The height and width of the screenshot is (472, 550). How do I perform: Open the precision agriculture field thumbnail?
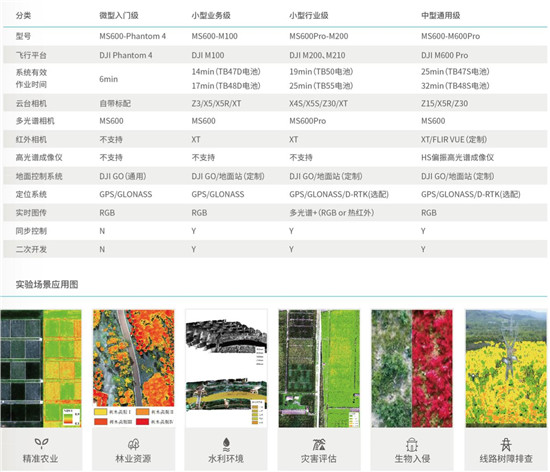tap(41, 368)
